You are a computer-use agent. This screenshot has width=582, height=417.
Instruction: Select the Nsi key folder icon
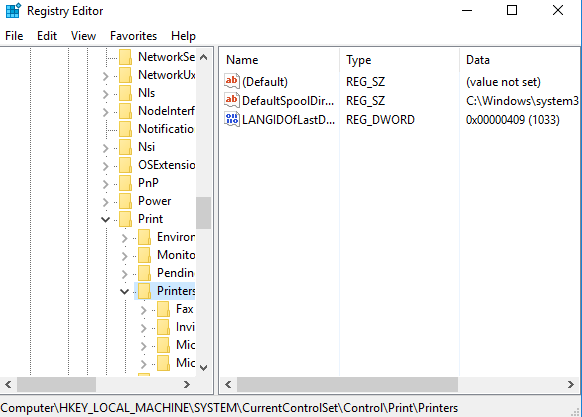click(125, 147)
